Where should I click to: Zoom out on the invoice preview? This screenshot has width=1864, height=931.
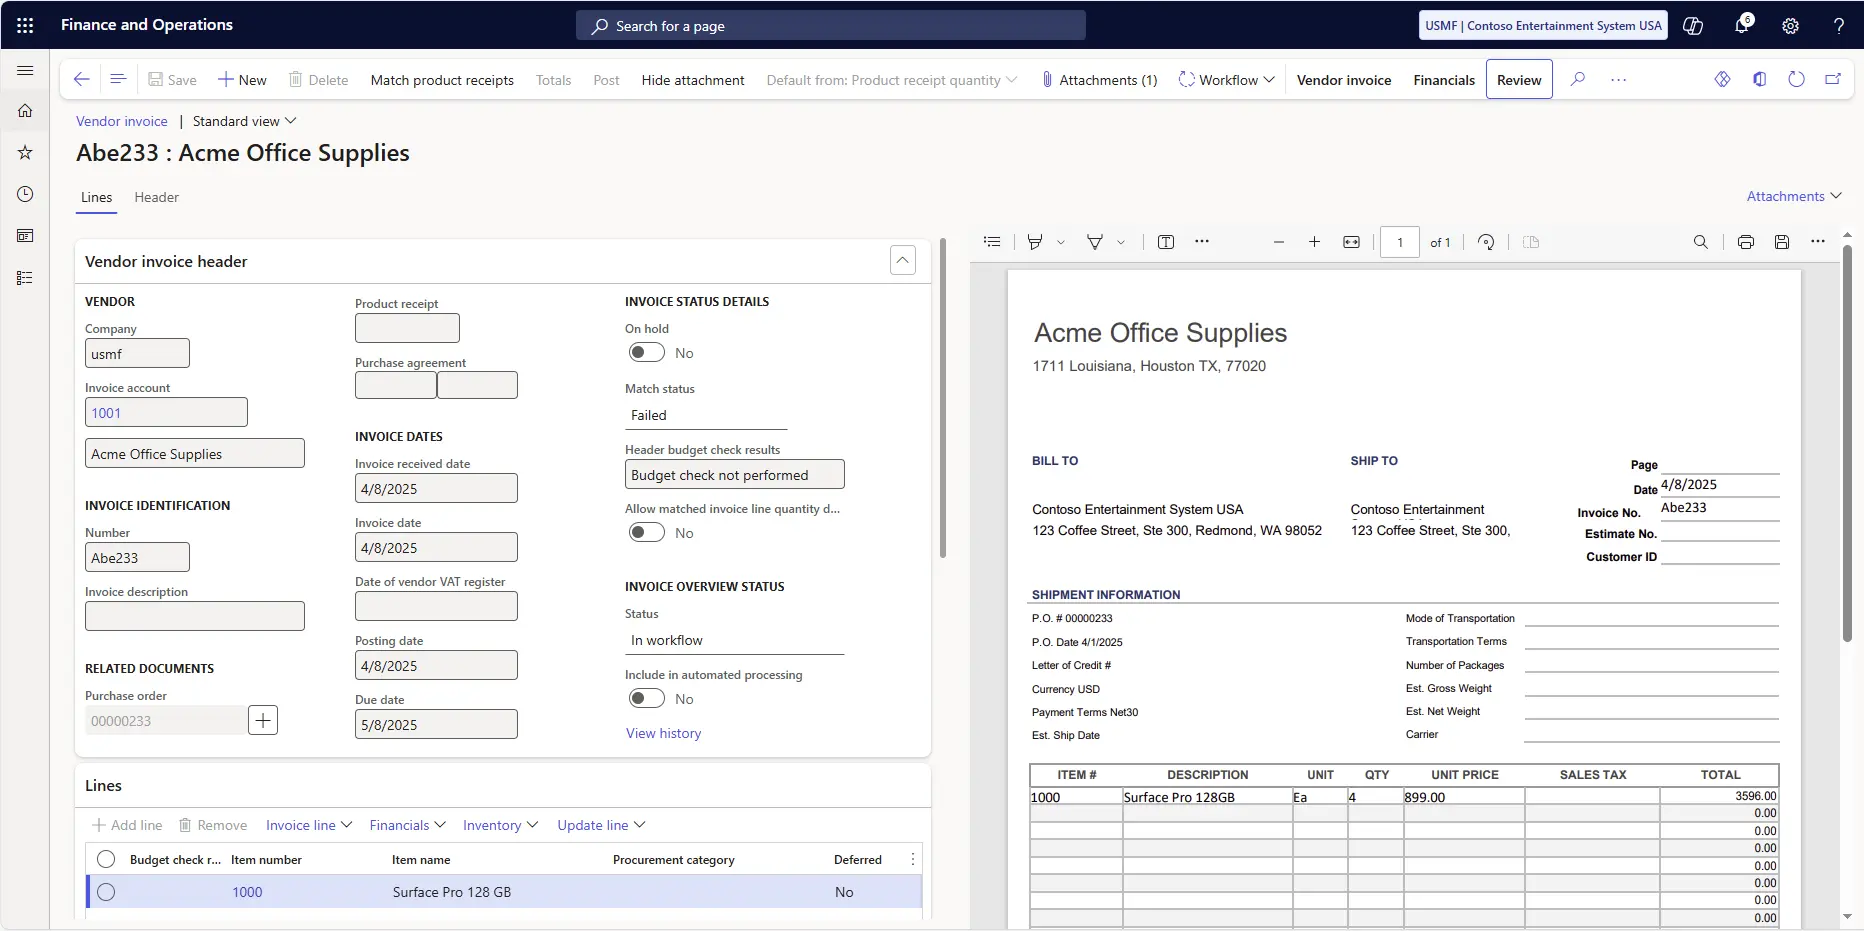point(1278,242)
